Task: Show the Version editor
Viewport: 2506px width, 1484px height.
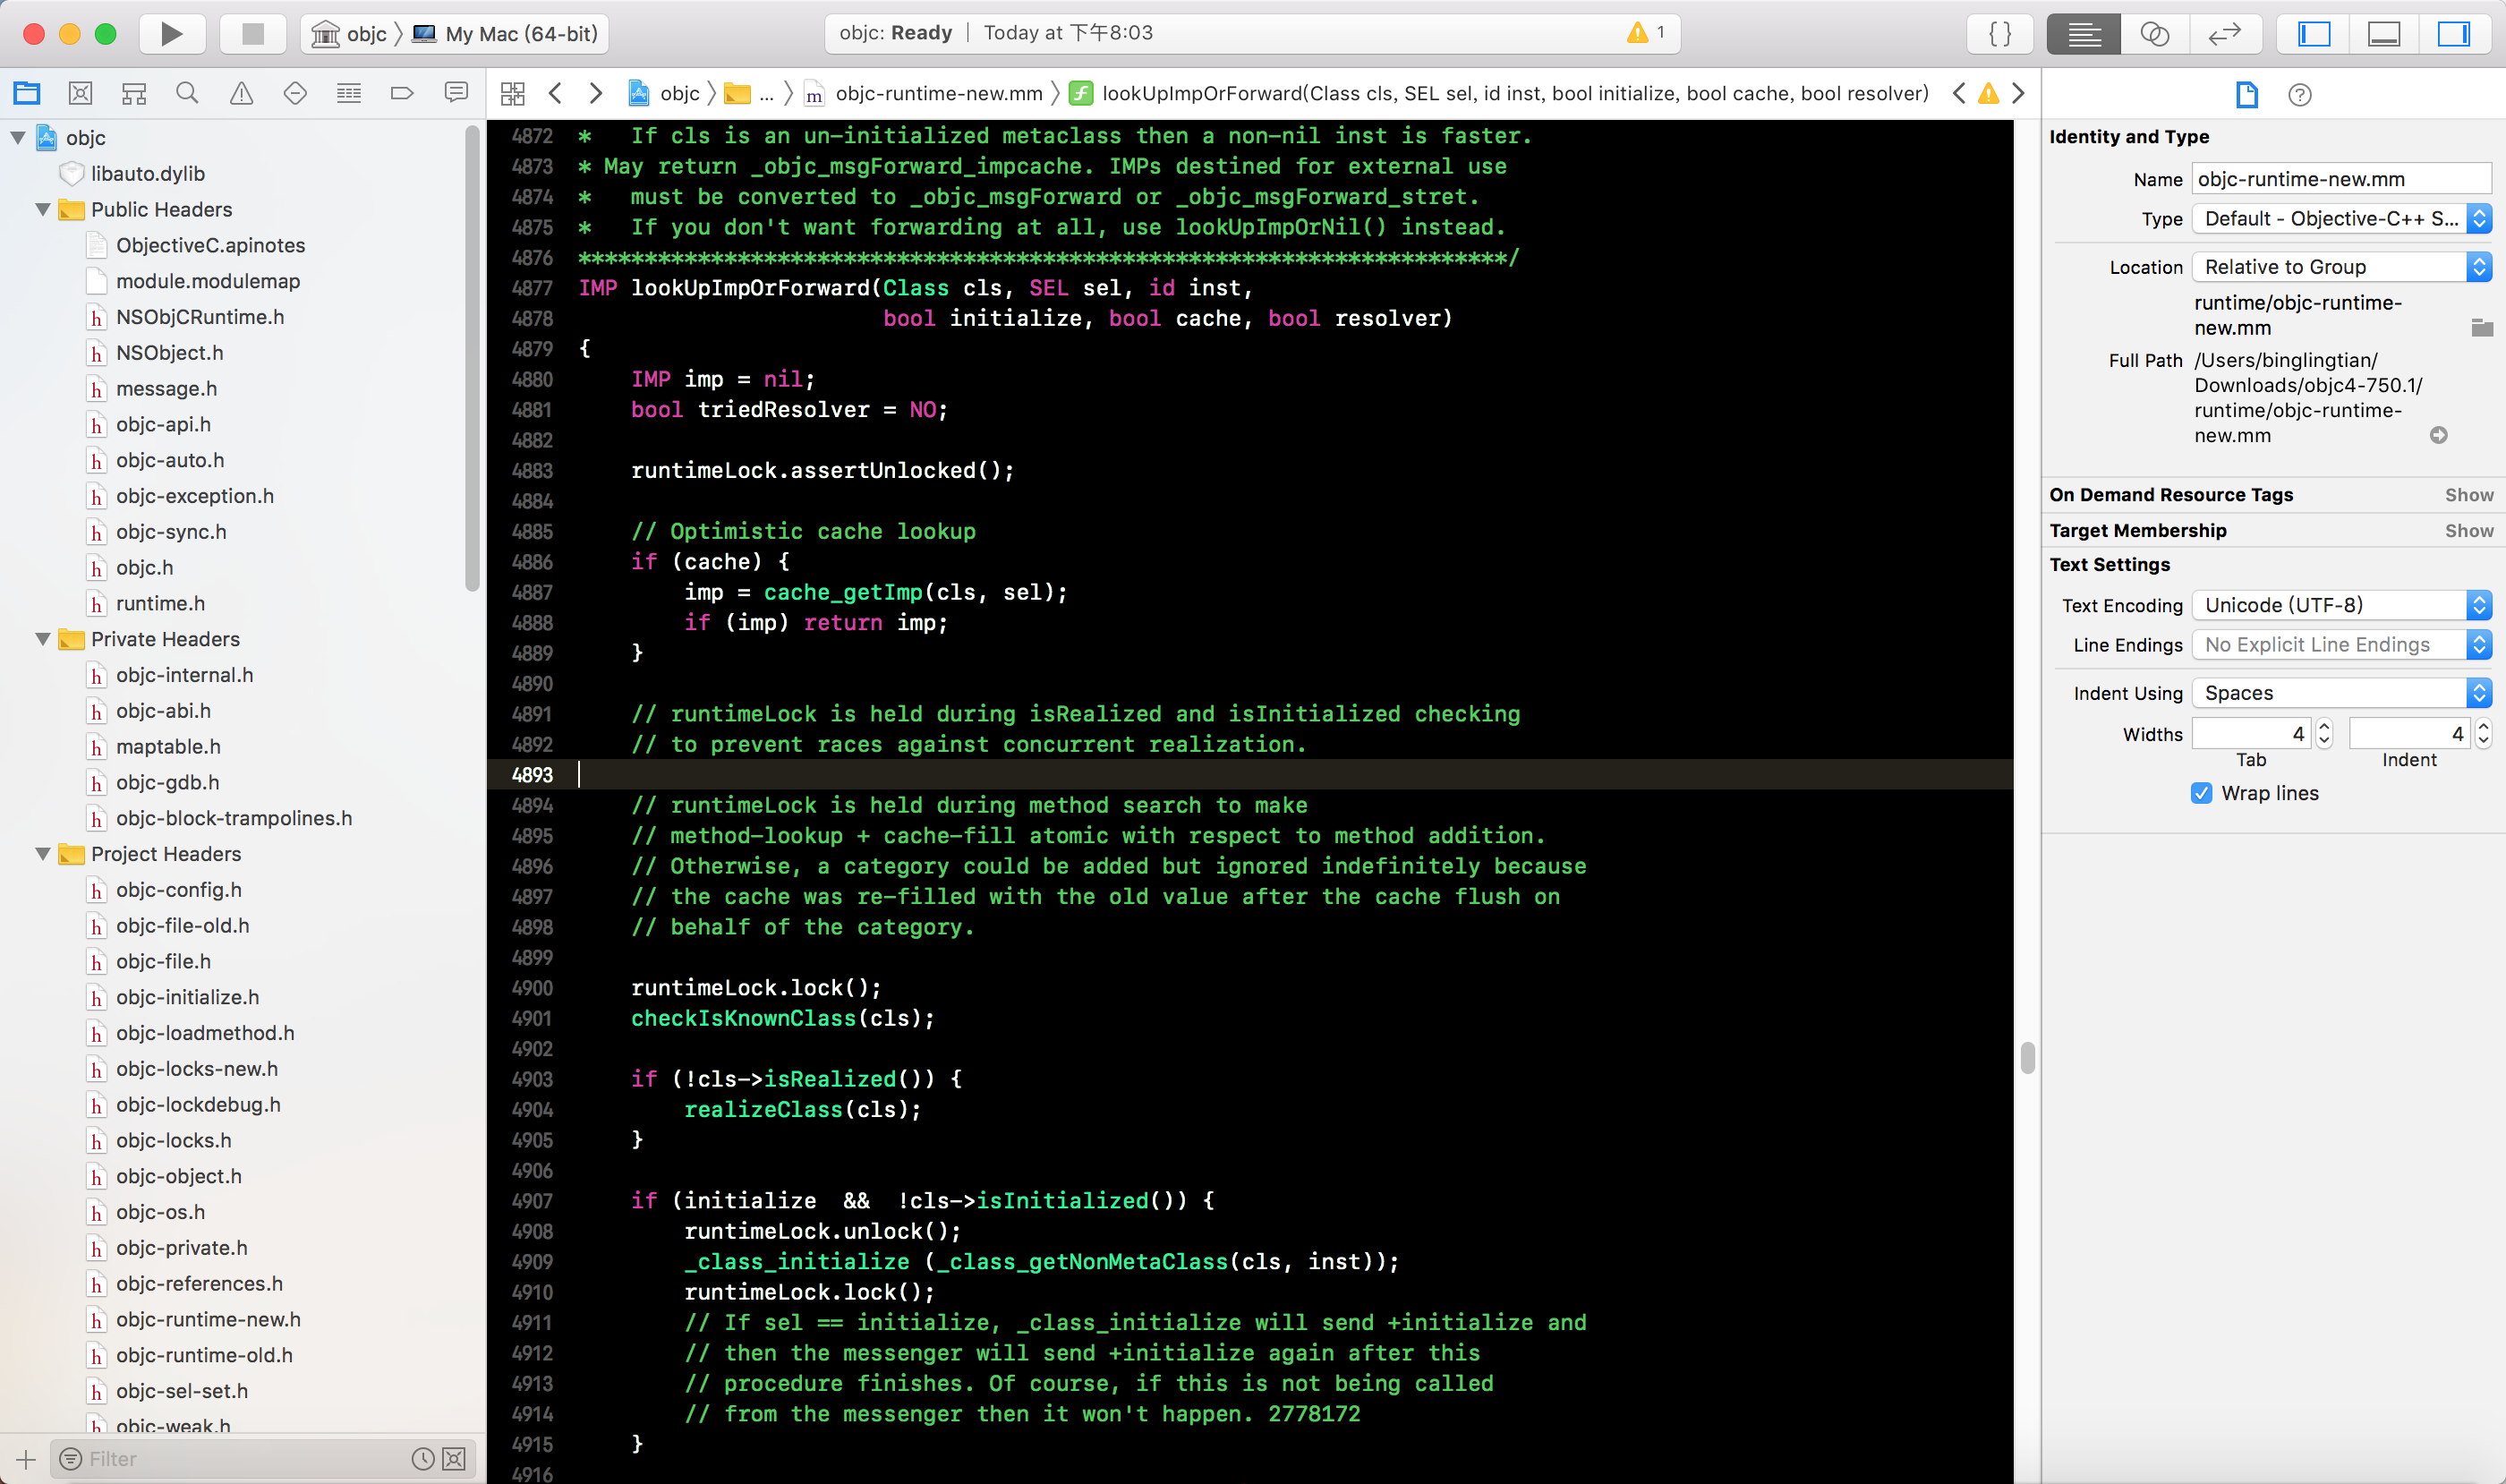Action: (2224, 34)
